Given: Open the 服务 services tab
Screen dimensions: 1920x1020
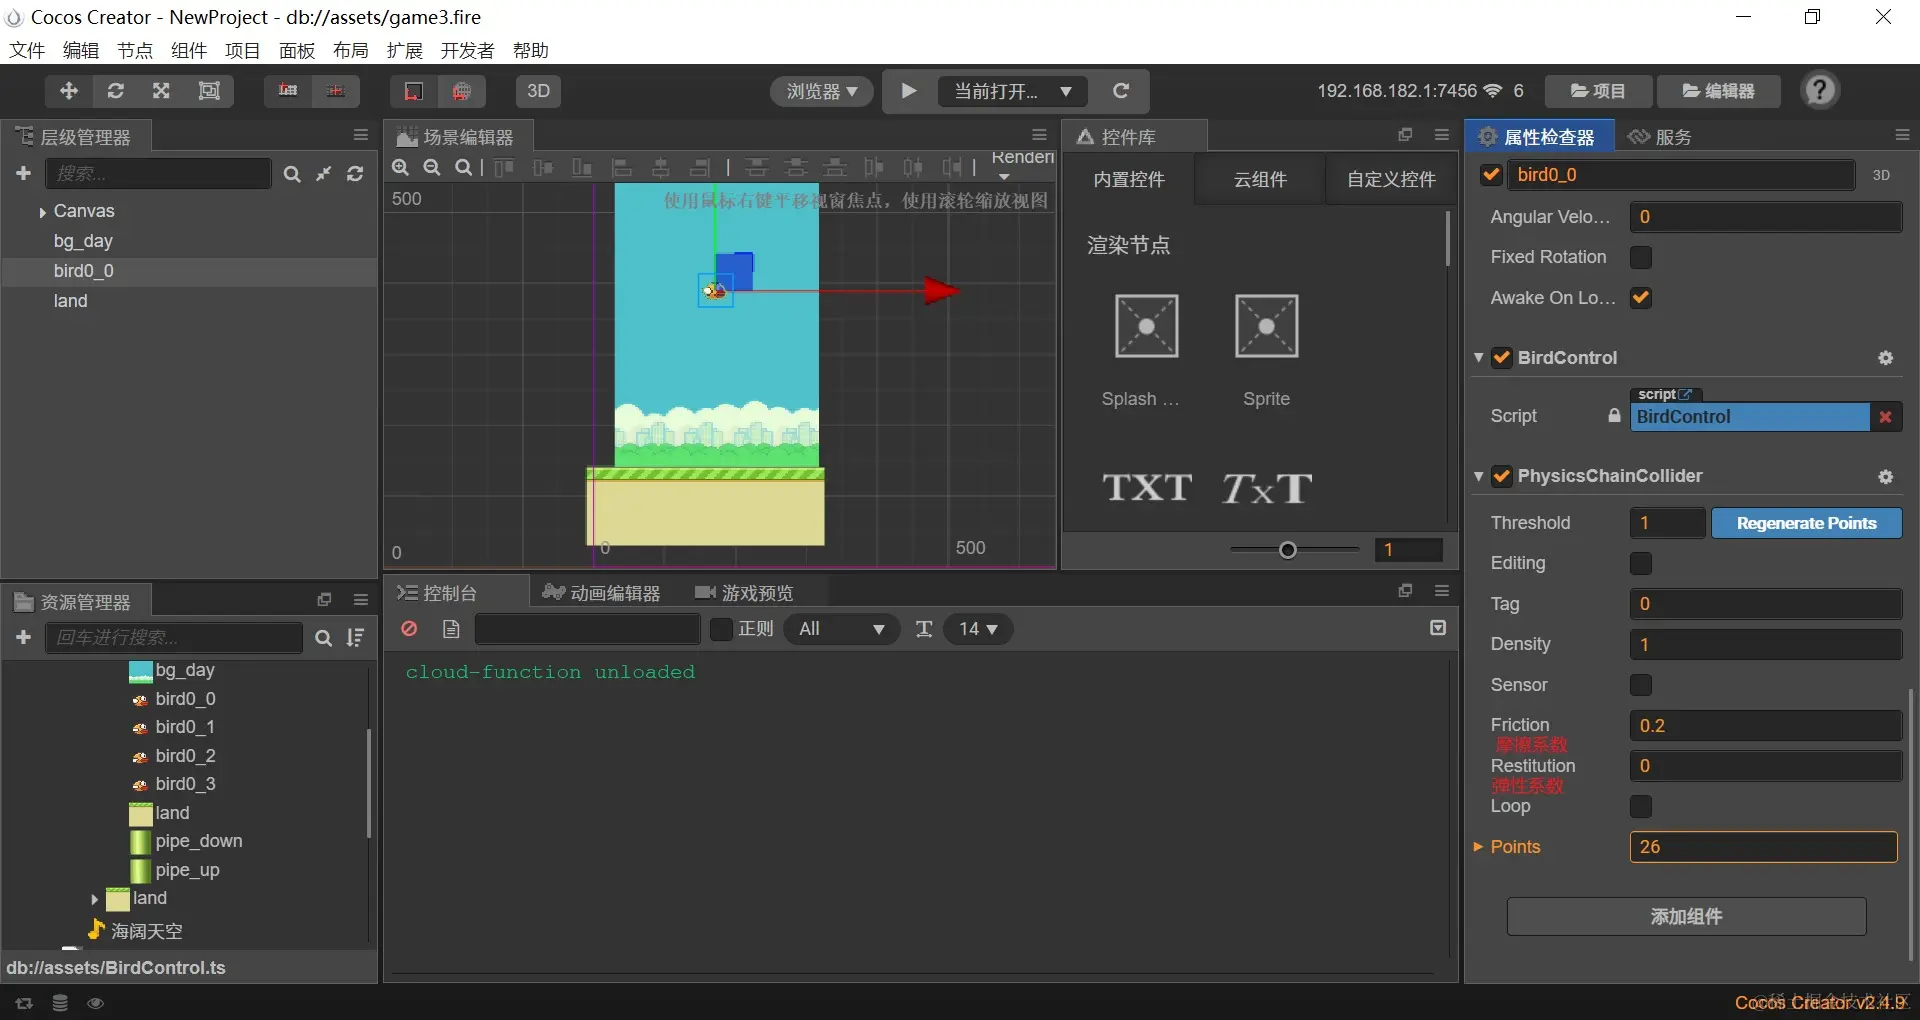Looking at the screenshot, I should (1661, 137).
